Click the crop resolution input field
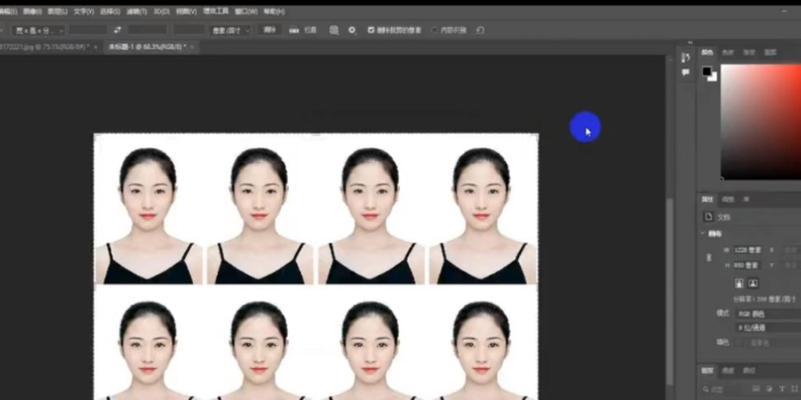Image resolution: width=801 pixels, height=400 pixels. coord(189,30)
